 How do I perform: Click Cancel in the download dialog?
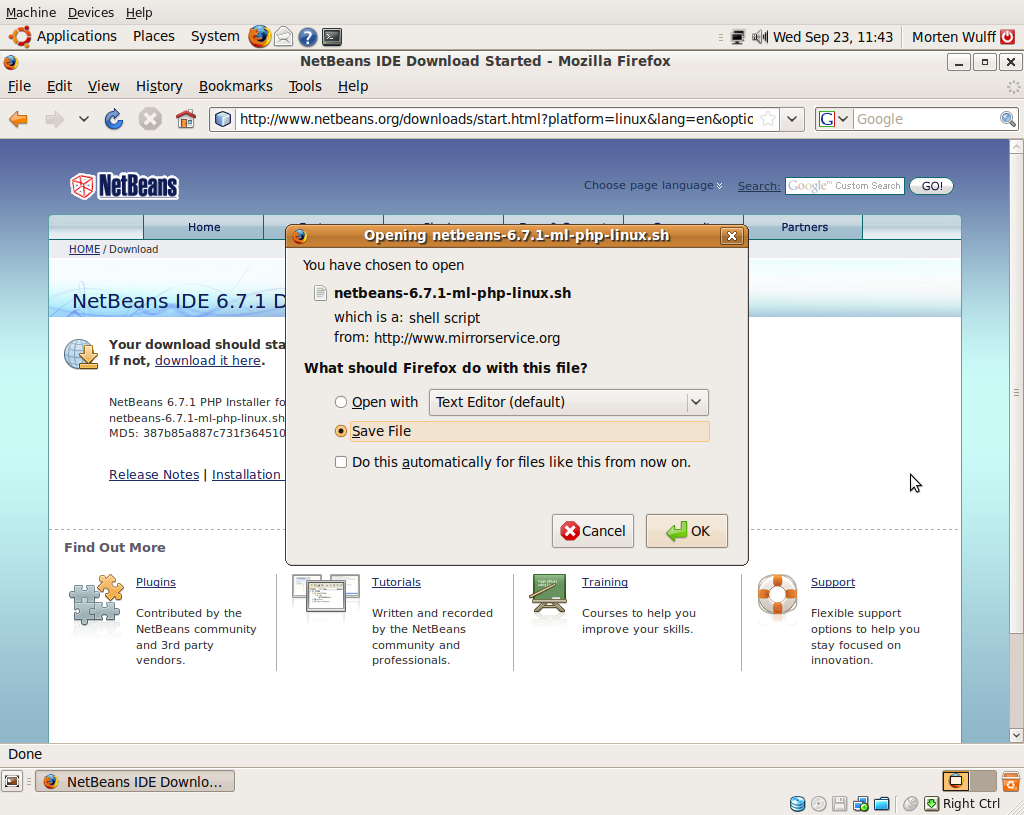592,531
